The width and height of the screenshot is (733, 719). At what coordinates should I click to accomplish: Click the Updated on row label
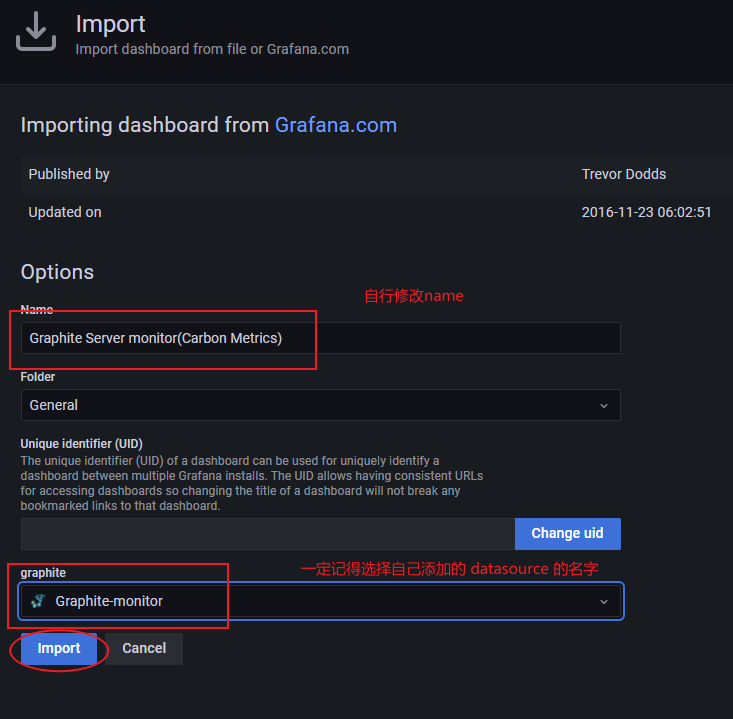[x=65, y=212]
